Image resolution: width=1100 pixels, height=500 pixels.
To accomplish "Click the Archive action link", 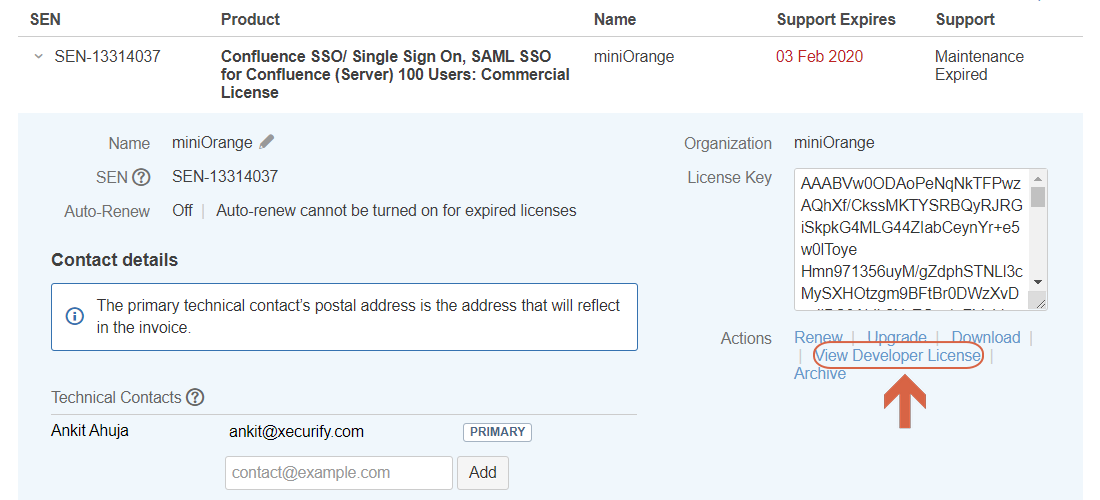I will [x=819, y=374].
